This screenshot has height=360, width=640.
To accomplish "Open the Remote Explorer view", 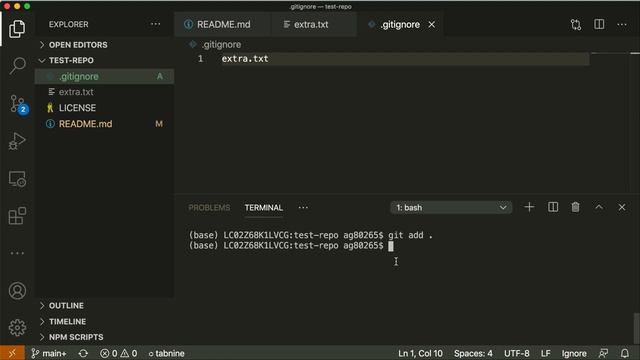I will (x=17, y=179).
